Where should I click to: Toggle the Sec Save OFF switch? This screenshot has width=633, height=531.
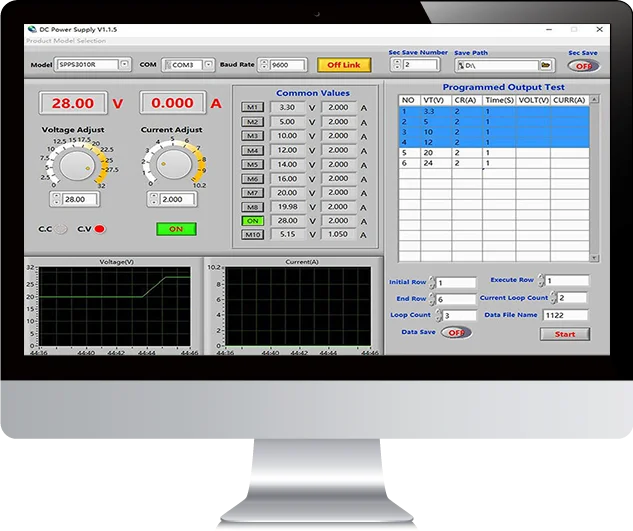(x=583, y=66)
